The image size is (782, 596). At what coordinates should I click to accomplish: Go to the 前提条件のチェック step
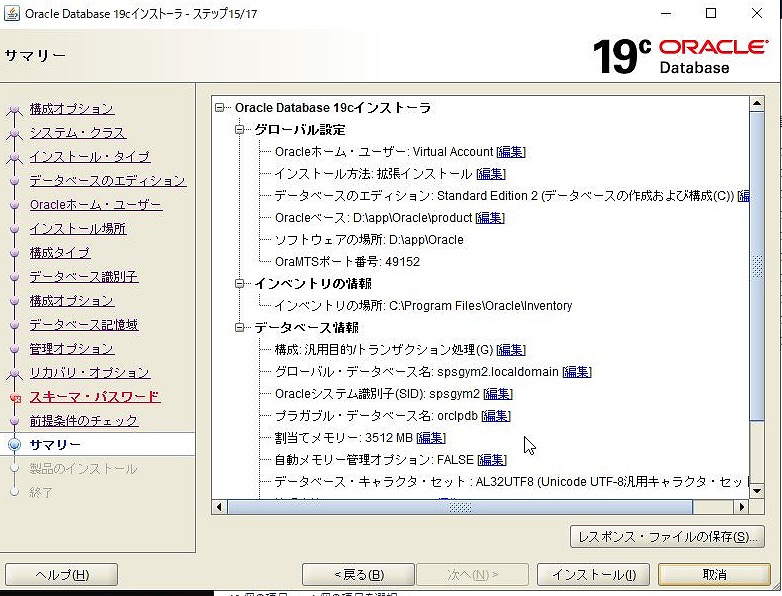point(84,420)
